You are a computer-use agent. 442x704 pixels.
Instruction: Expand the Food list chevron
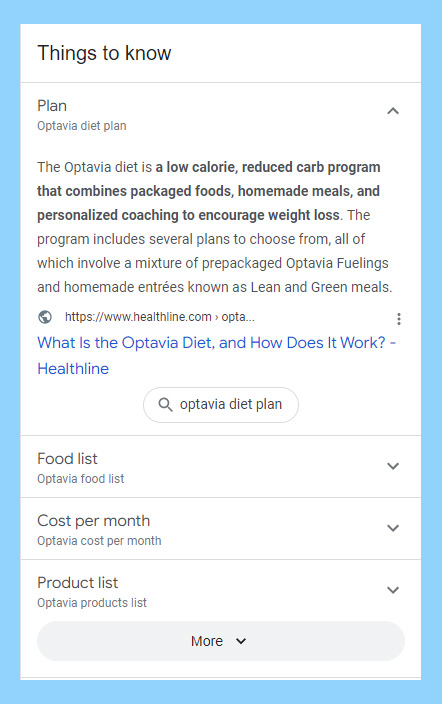click(393, 466)
